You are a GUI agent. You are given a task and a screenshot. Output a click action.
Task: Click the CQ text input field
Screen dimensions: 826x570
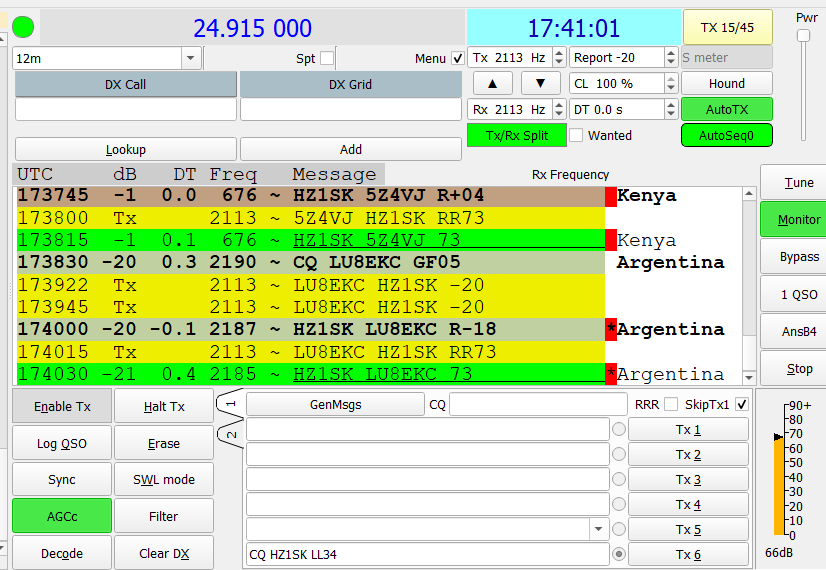point(538,405)
